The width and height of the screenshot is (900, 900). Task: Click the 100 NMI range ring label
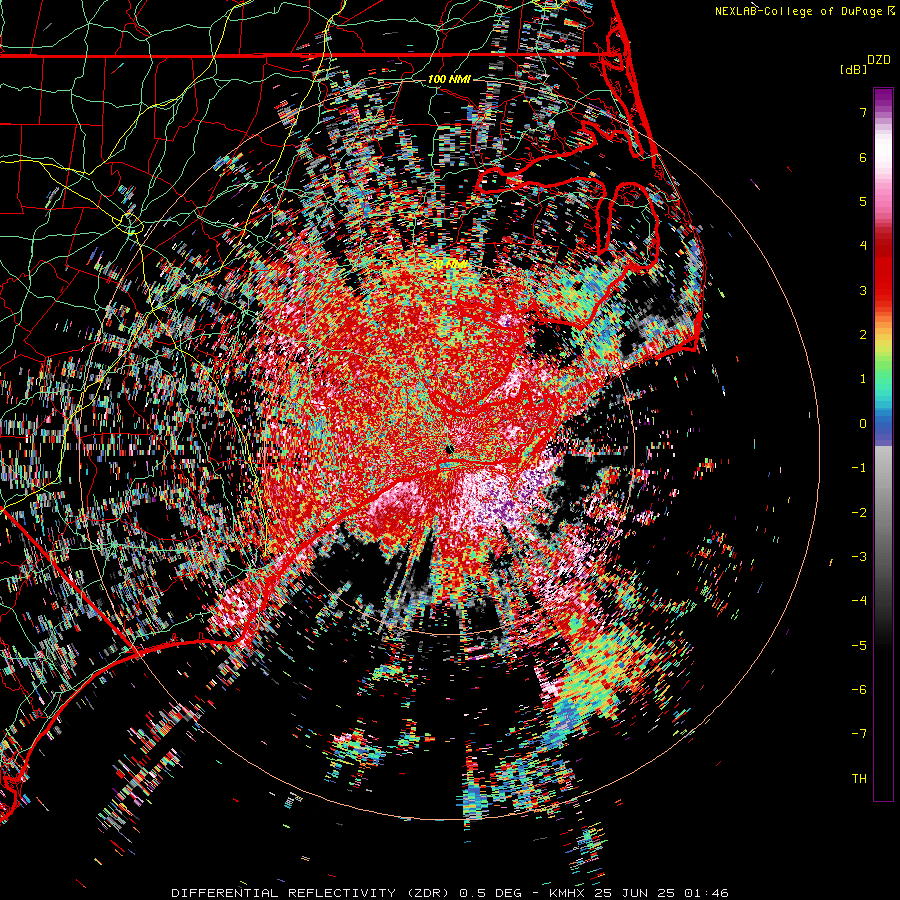pyautogui.click(x=449, y=79)
